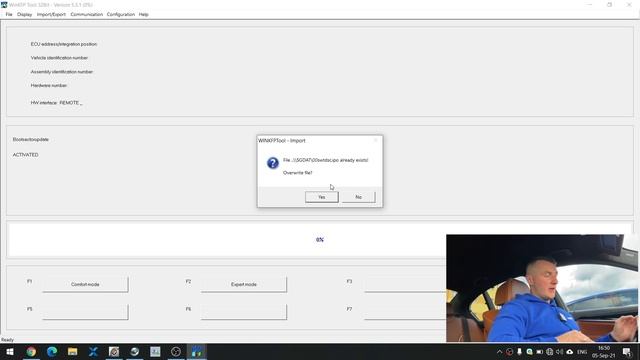Click the ENG language indicator
Screen dimensions: 640x360
582,351
